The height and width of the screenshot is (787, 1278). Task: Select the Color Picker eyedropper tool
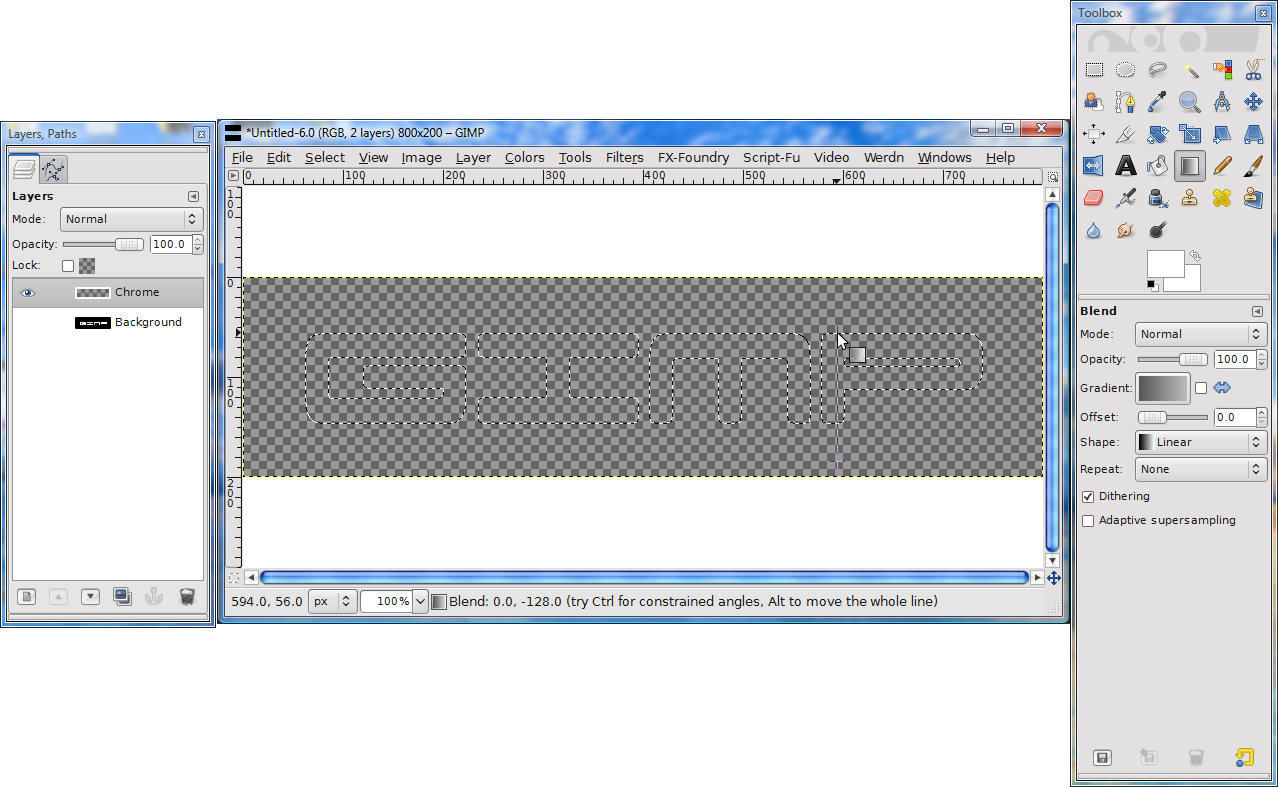click(1158, 102)
